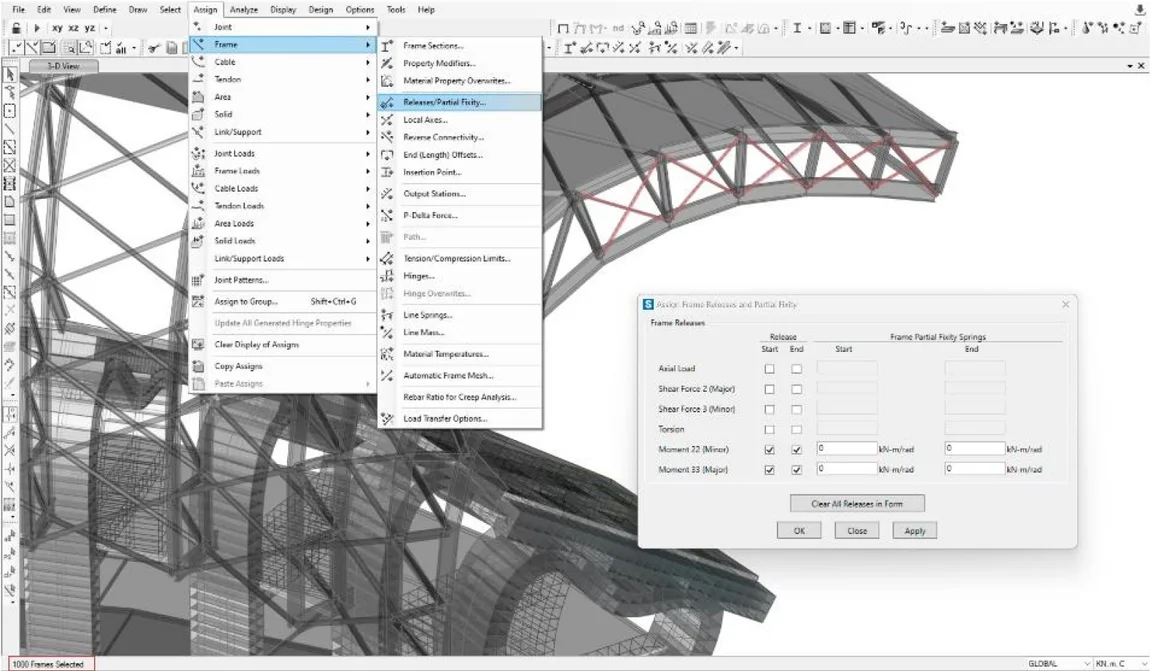Uncheck Moment 33 (Major) Start release
The width and height of the screenshot is (1150, 671).
(x=769, y=470)
